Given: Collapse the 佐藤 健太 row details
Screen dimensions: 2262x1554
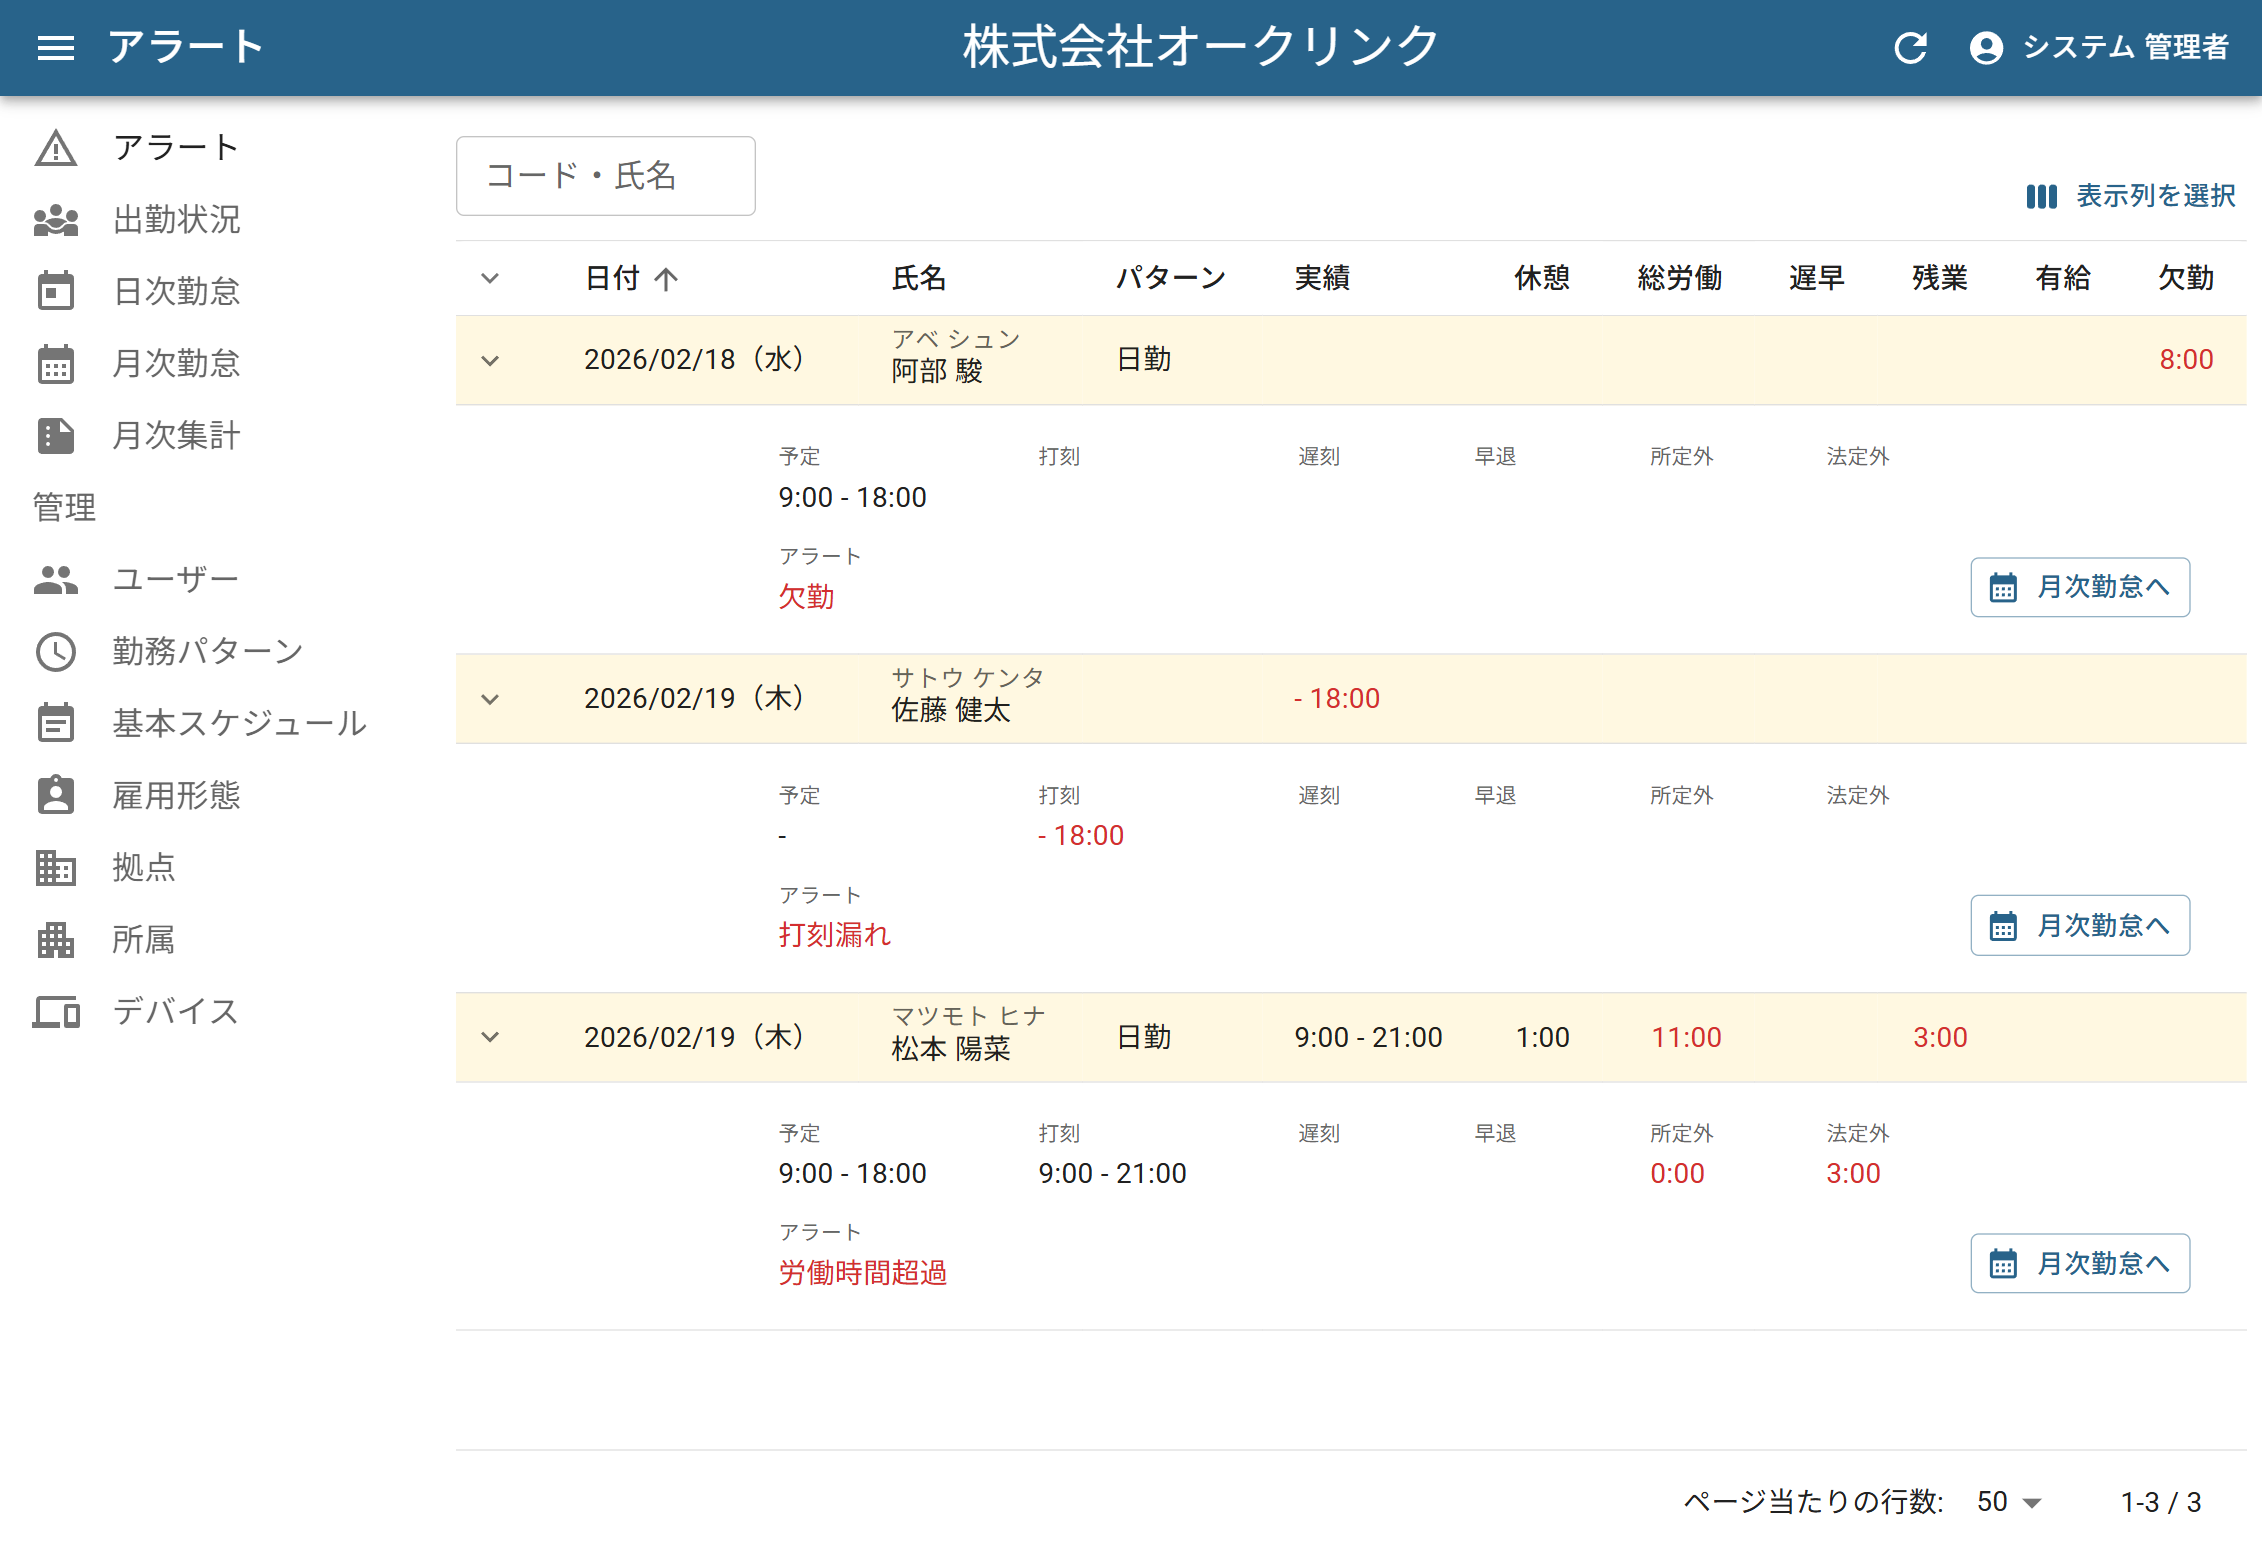Looking at the screenshot, I should tap(490, 699).
